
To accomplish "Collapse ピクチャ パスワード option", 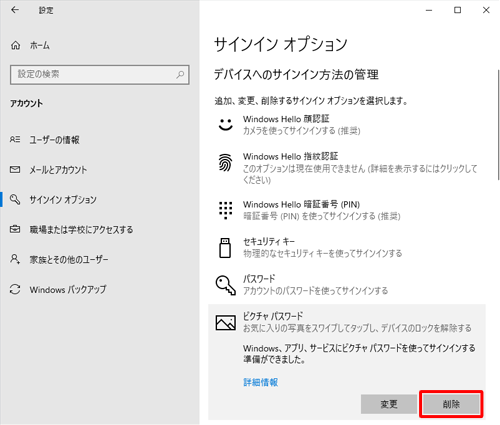I will (x=347, y=322).
